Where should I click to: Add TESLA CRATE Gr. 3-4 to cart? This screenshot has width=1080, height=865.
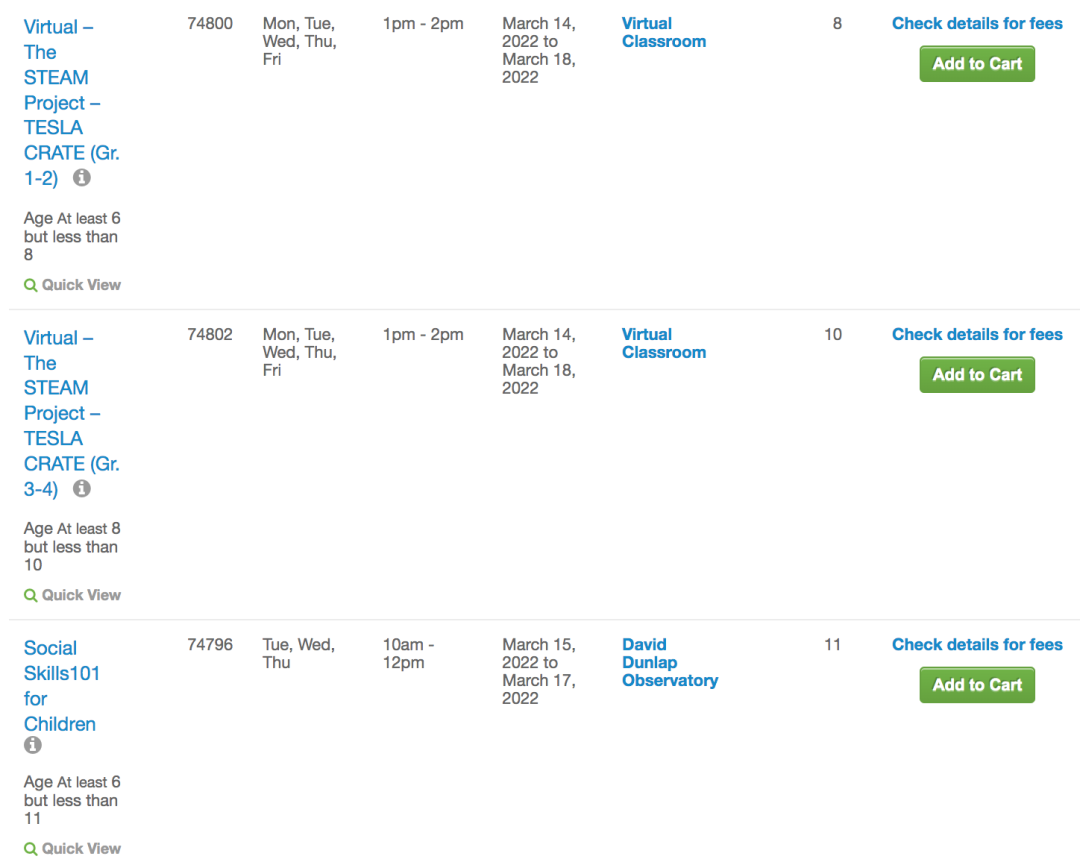pyautogui.click(x=977, y=375)
